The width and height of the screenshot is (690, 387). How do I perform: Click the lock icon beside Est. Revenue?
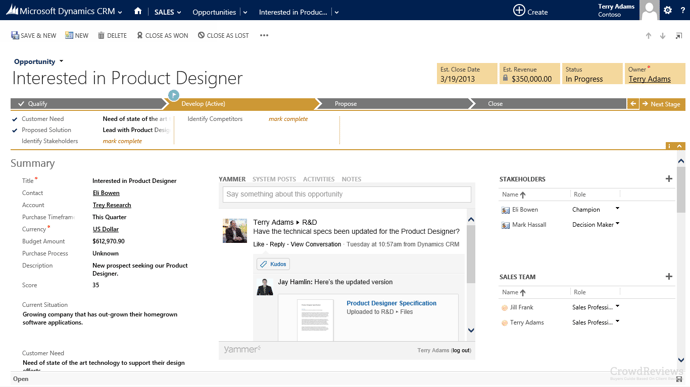tap(505, 78)
